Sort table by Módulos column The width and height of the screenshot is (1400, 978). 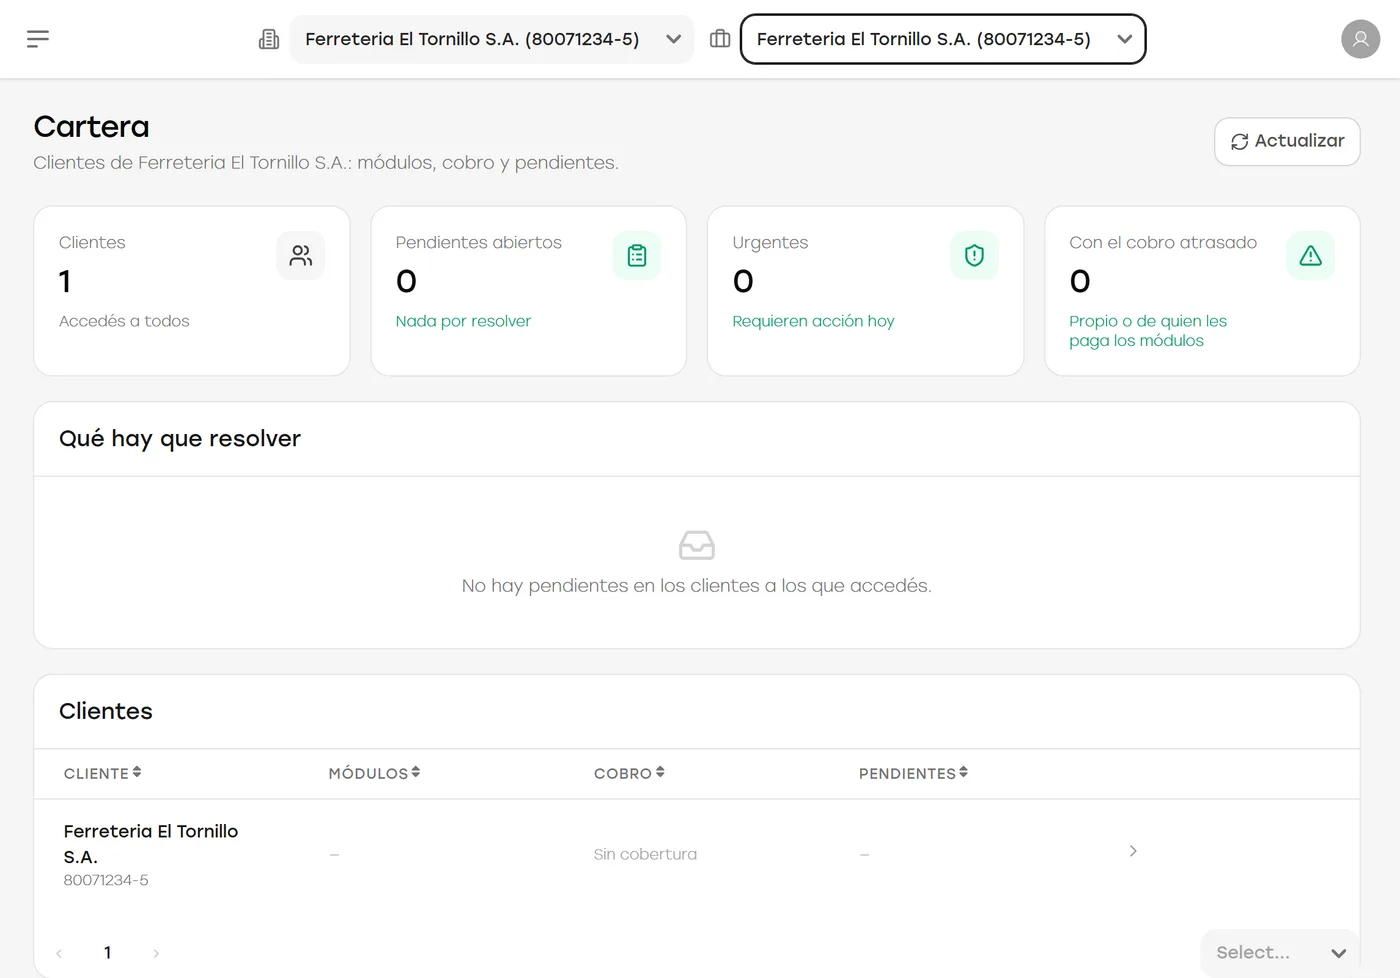tap(374, 773)
